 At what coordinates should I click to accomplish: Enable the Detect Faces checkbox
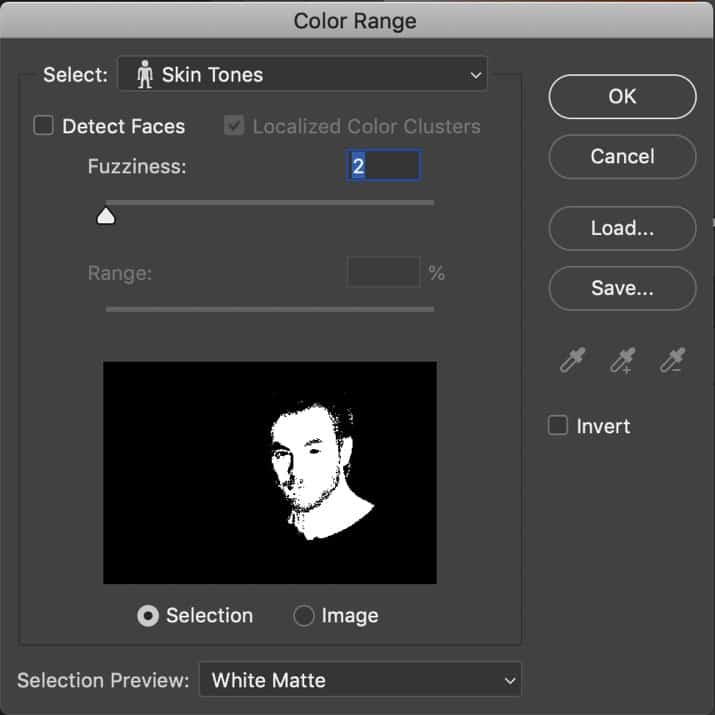44,125
